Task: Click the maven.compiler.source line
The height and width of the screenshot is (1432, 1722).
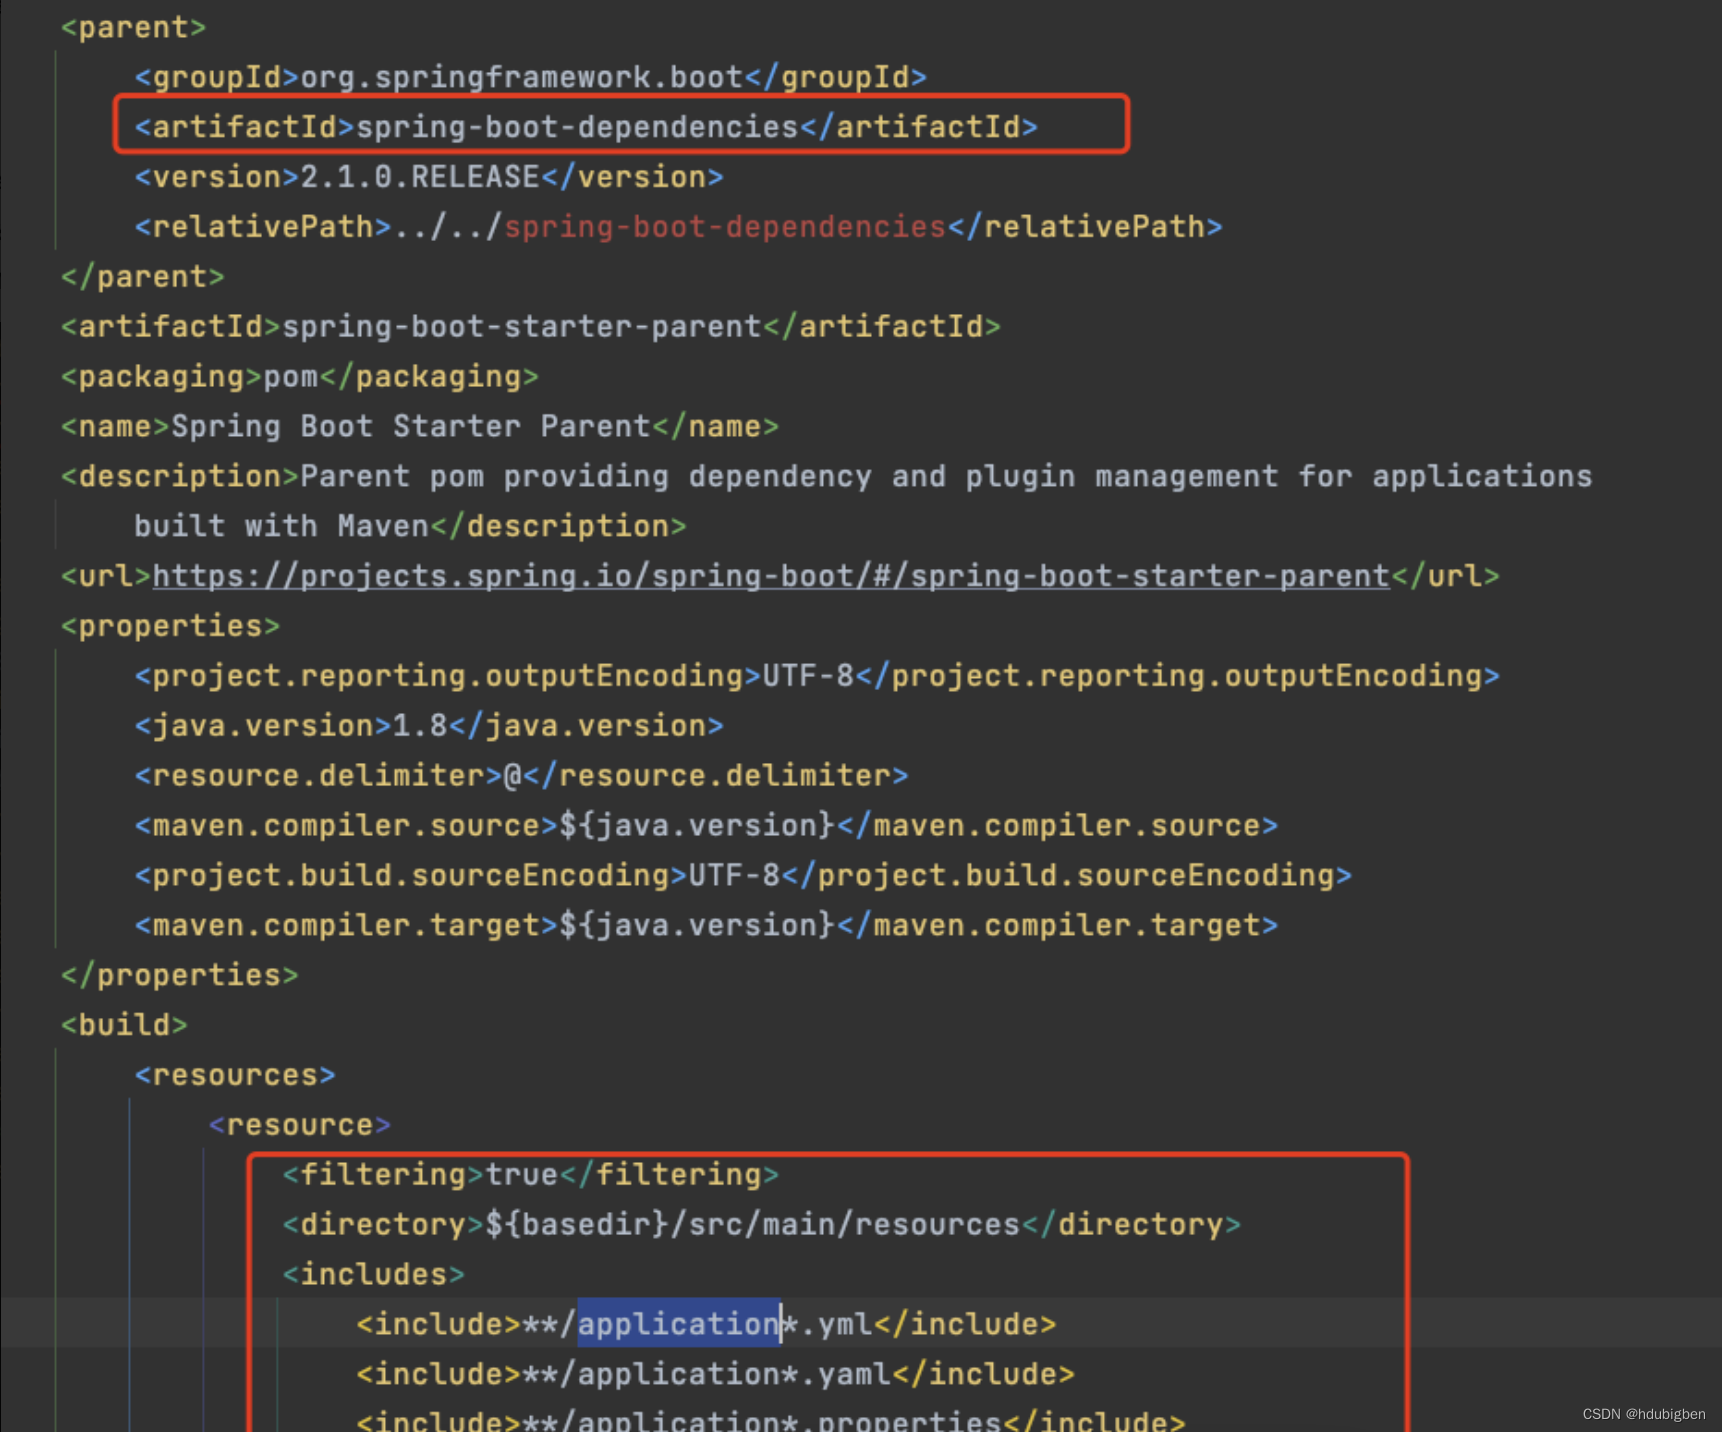Action: point(706,827)
